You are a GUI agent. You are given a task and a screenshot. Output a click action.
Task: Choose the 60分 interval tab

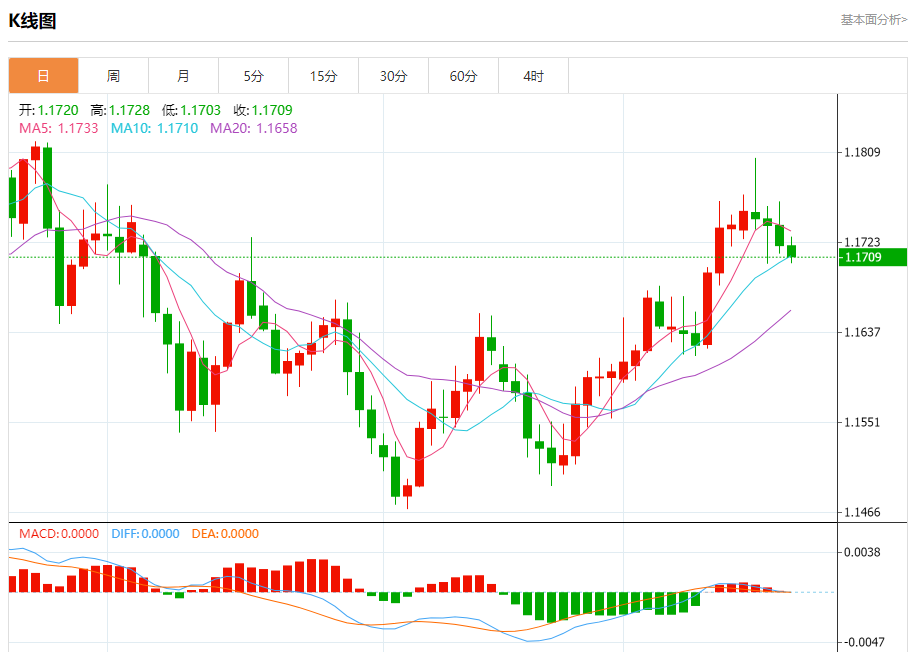click(463, 76)
